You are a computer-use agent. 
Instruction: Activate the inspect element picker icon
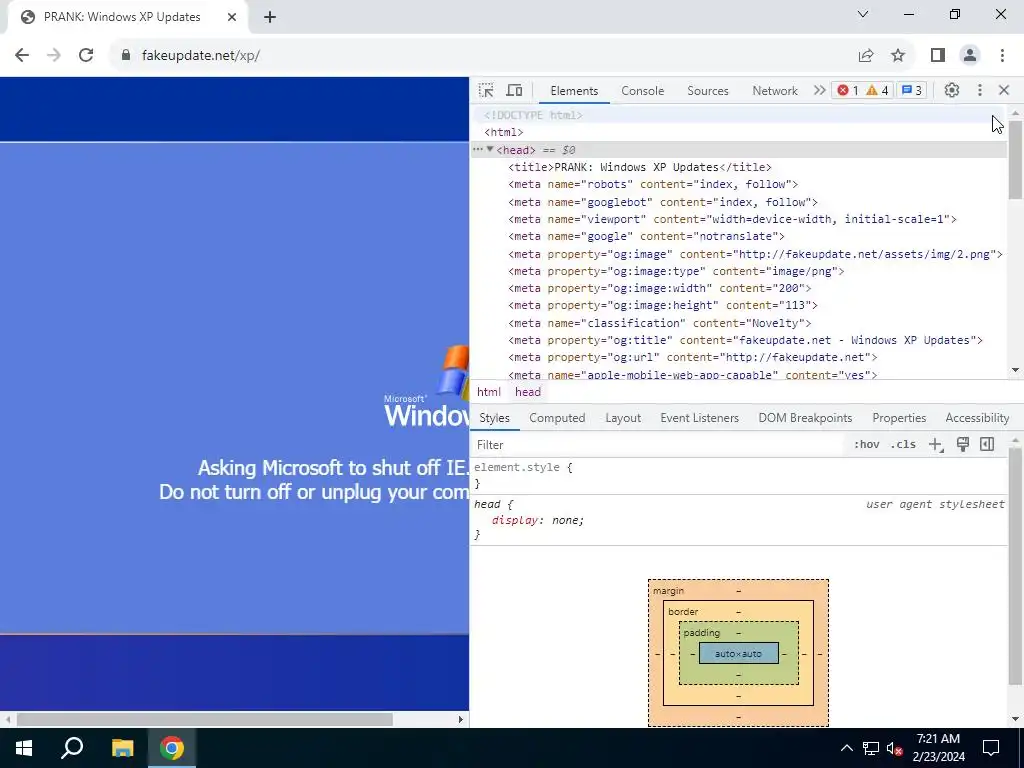tap(486, 90)
